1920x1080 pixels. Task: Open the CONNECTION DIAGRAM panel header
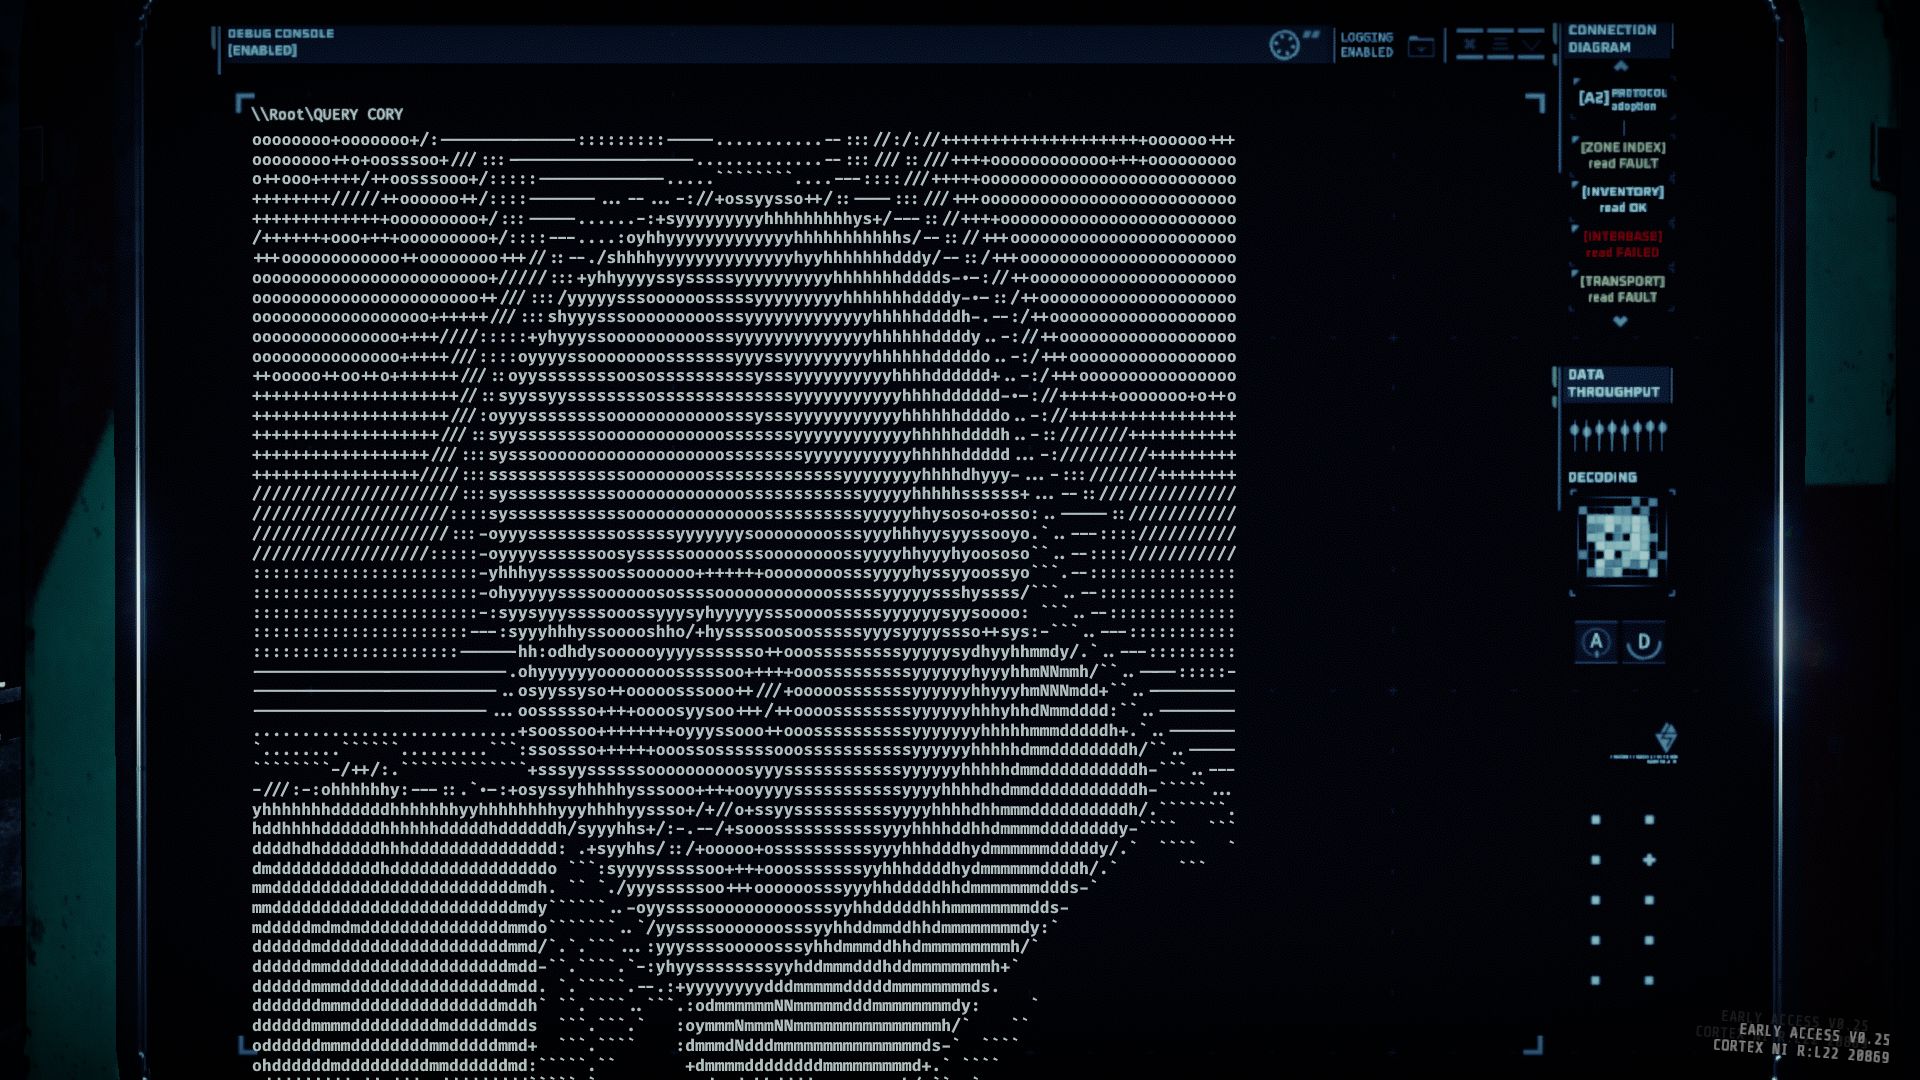click(x=1611, y=38)
